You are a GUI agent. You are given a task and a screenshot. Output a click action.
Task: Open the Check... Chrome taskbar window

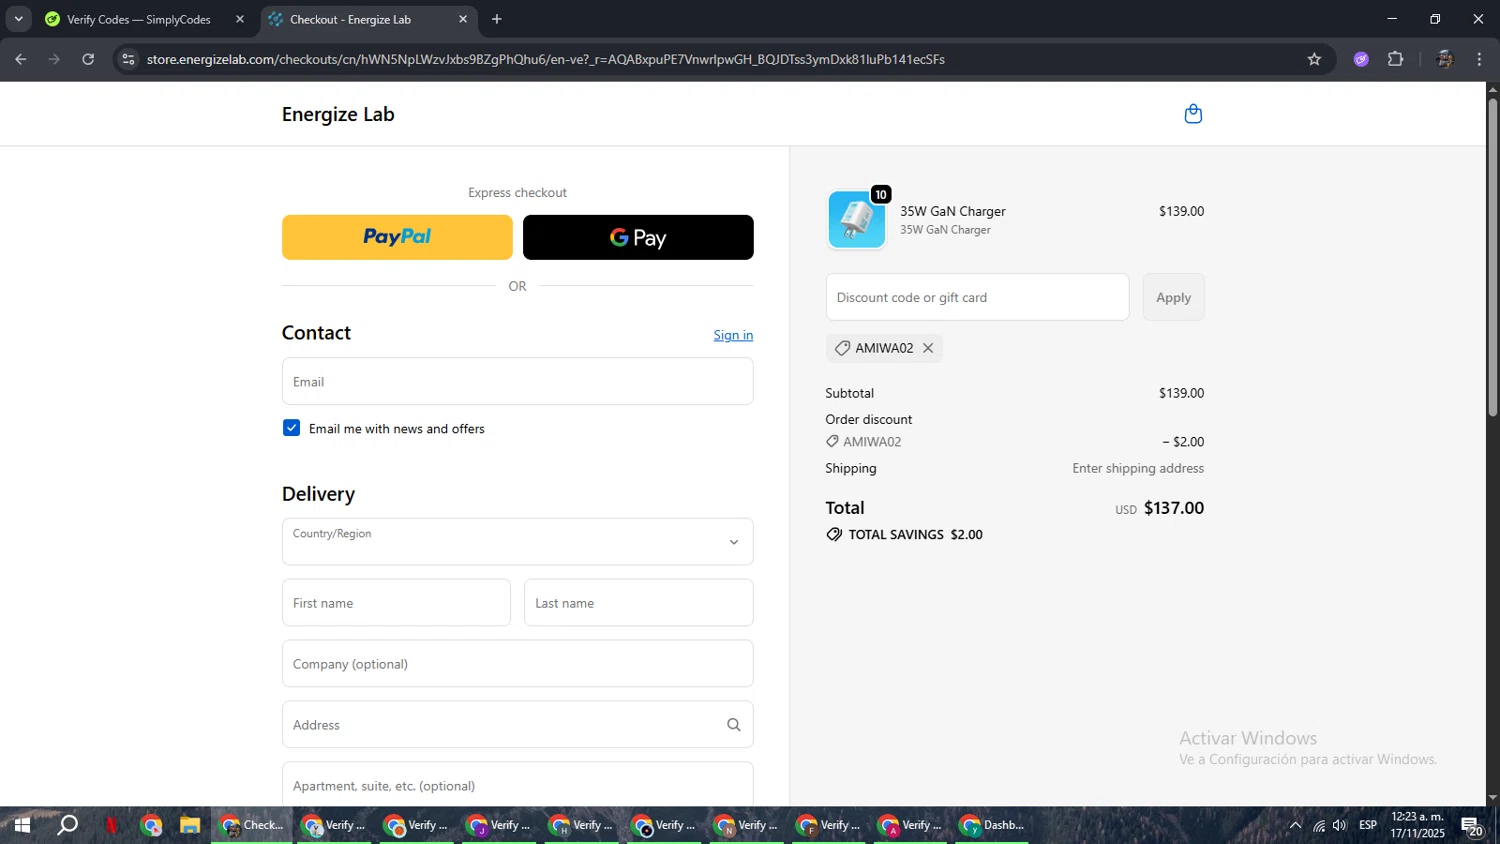coord(252,825)
